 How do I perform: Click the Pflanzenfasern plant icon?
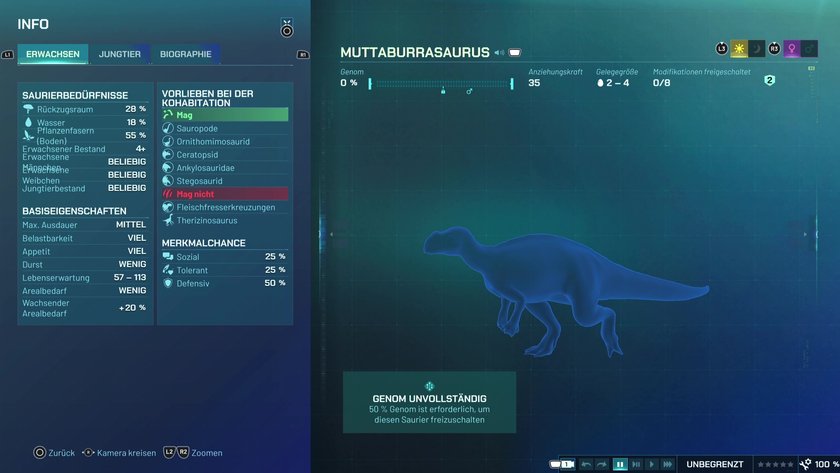28,136
